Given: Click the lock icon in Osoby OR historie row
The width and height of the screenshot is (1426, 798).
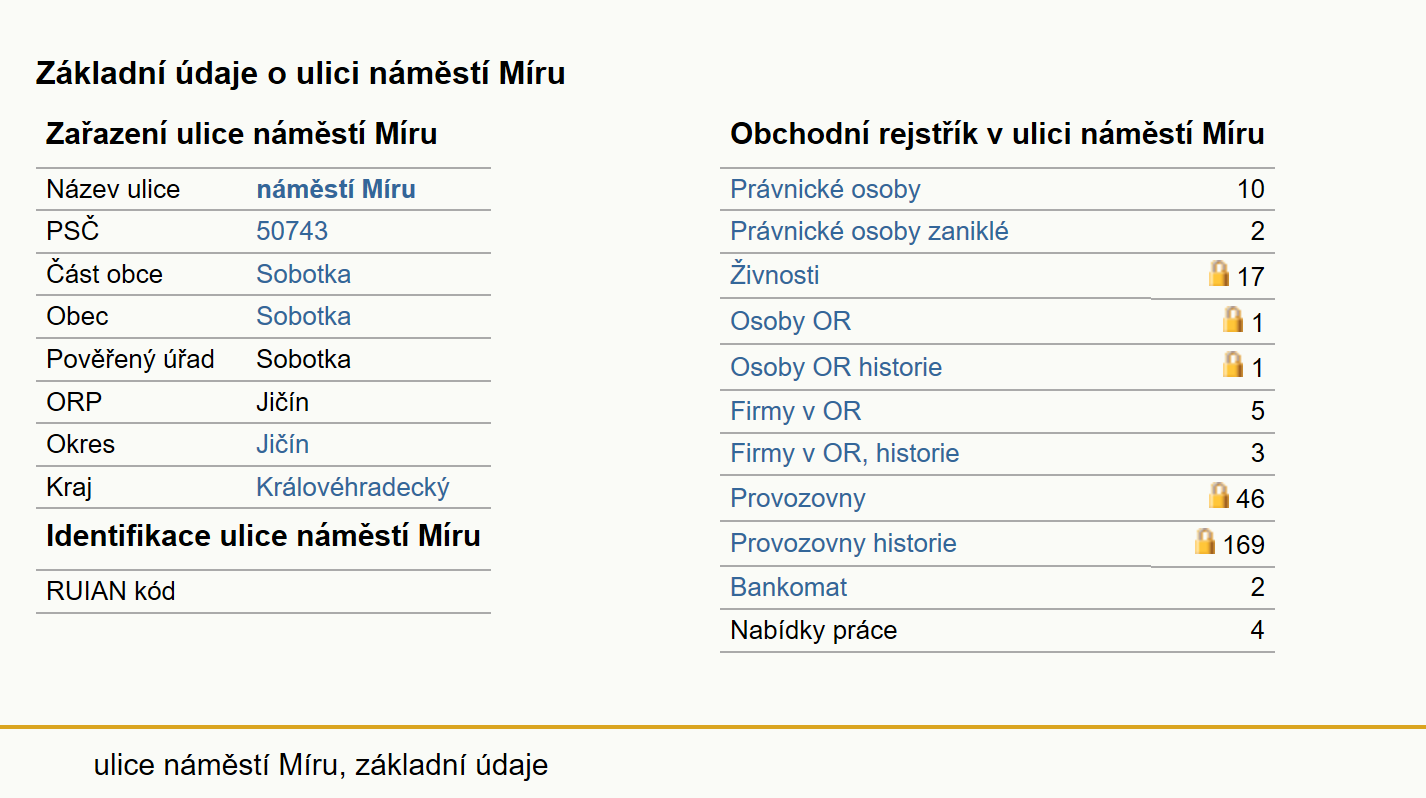Looking at the screenshot, I should tap(1233, 364).
